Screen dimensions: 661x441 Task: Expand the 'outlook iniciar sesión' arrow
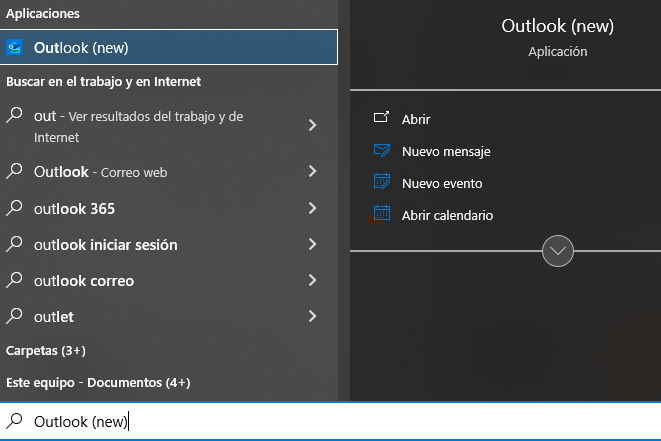pos(312,244)
